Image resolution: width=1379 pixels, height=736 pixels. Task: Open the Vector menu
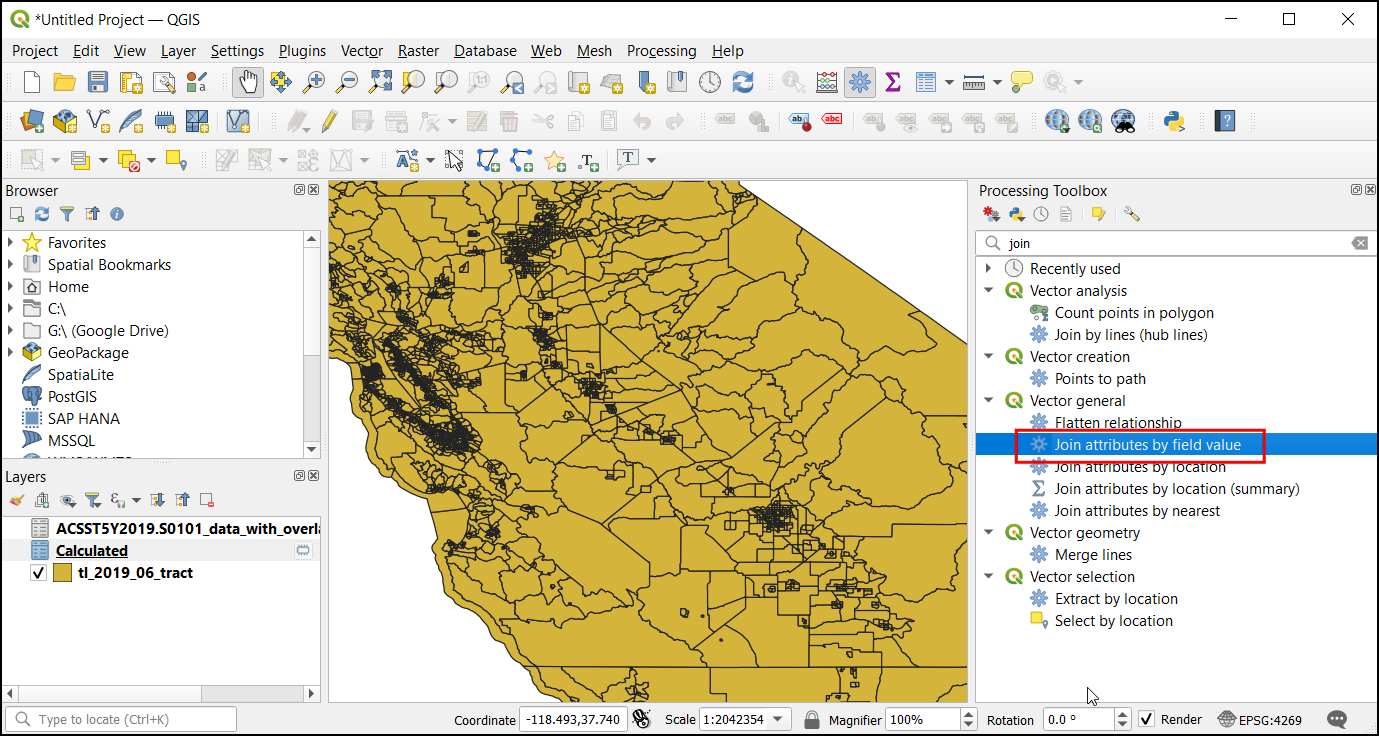pos(361,51)
